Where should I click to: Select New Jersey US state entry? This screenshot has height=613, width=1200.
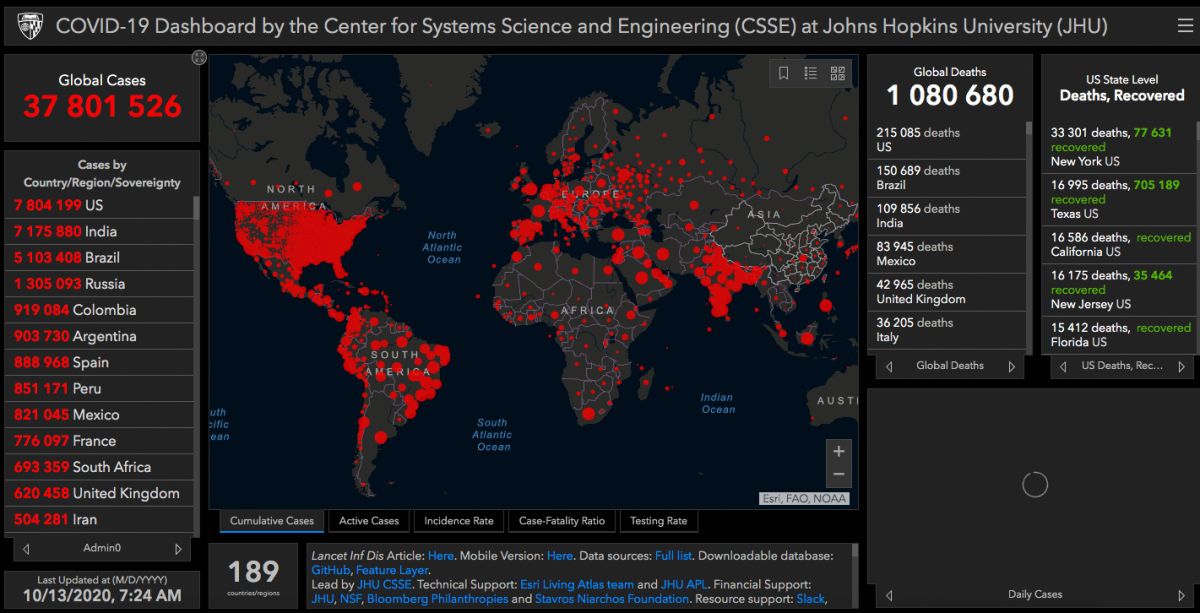tap(1120, 290)
